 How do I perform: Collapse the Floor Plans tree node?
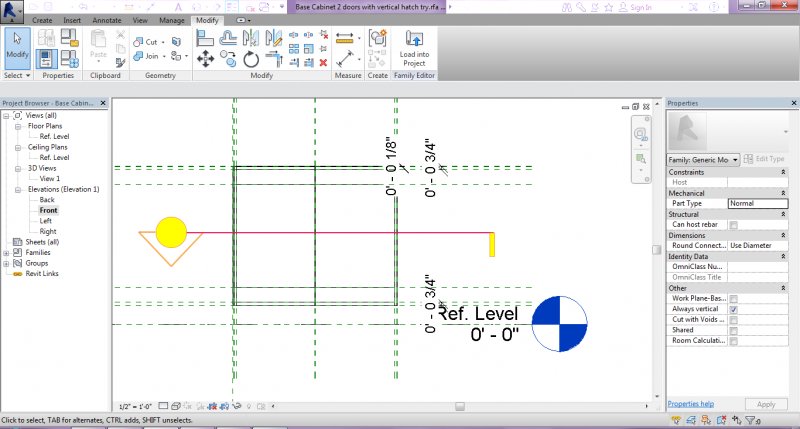click(x=18, y=127)
